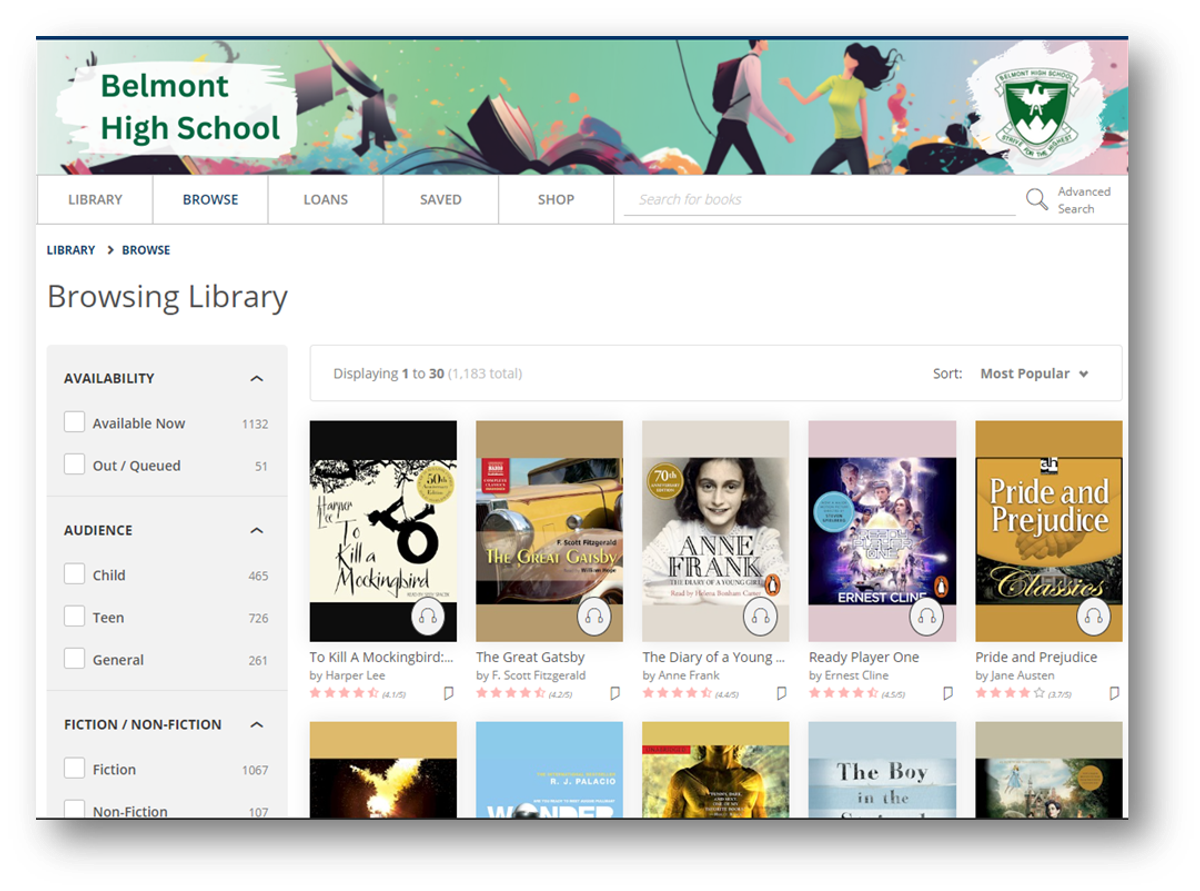Viewport: 1200px width, 891px height.
Task: Open the Most Popular sort dropdown
Action: 1034,374
